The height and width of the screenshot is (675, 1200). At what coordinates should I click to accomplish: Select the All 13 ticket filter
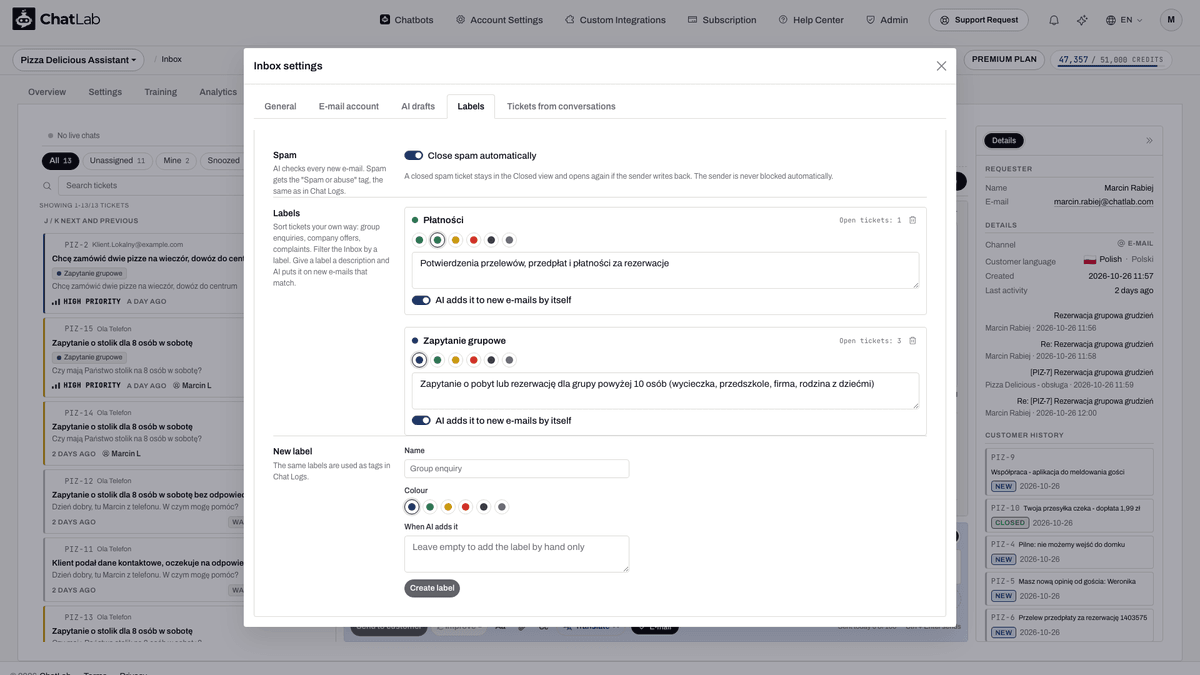click(x=61, y=160)
